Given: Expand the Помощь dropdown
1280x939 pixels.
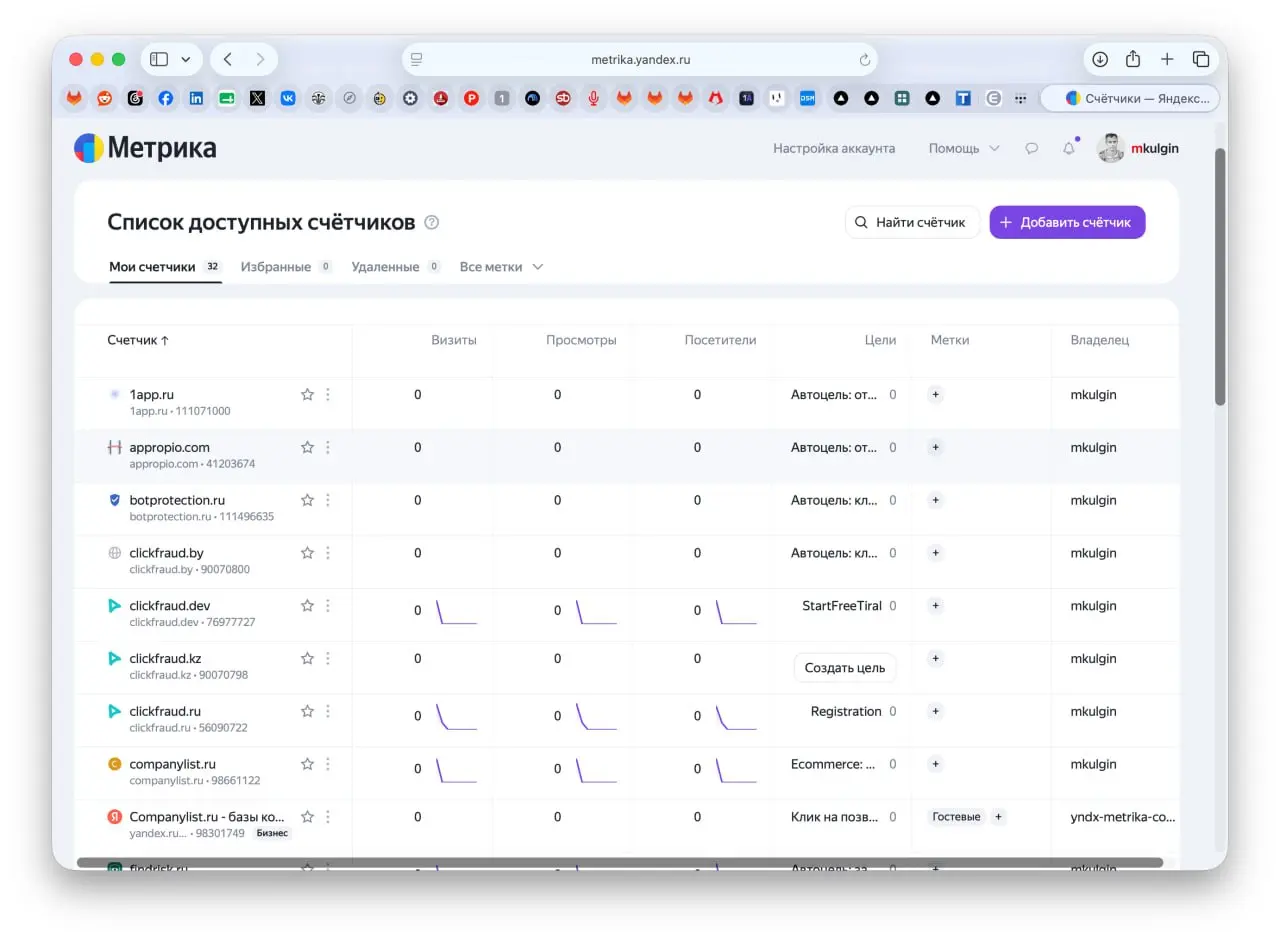Looking at the screenshot, I should coord(964,148).
